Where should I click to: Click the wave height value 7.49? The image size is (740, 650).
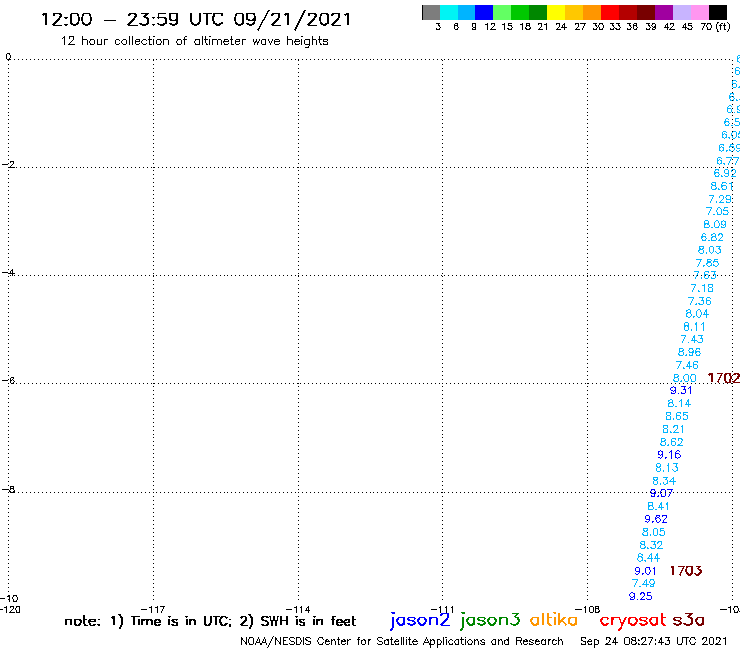click(x=644, y=583)
